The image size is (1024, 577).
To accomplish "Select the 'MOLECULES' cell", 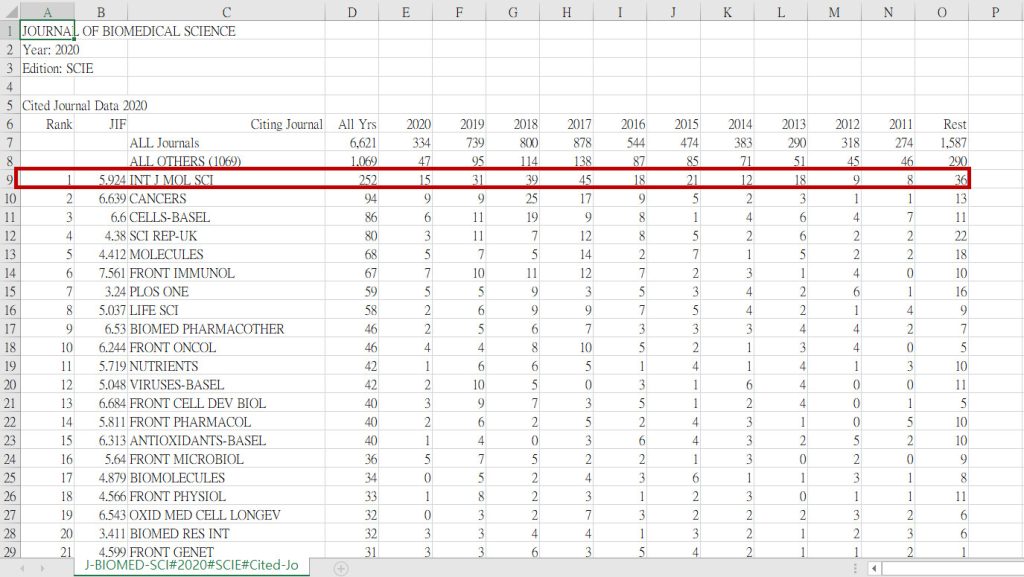I will pyautogui.click(x=226, y=254).
